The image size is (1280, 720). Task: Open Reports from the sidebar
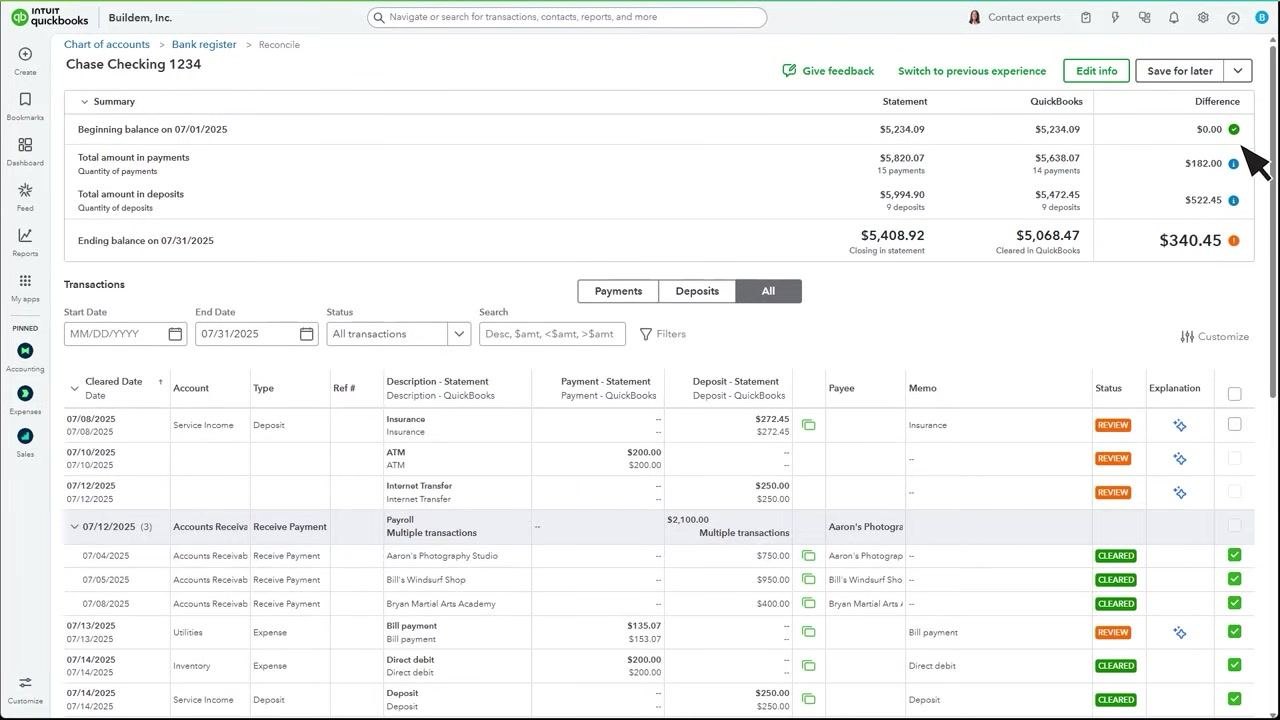click(x=25, y=241)
